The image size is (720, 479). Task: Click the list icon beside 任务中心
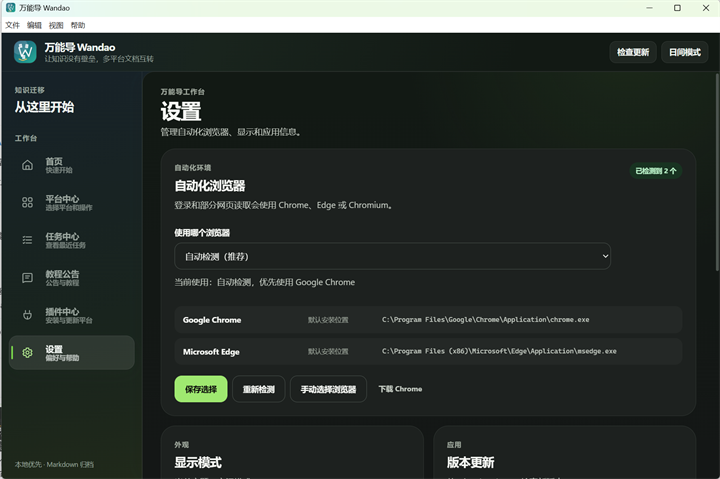(28, 240)
